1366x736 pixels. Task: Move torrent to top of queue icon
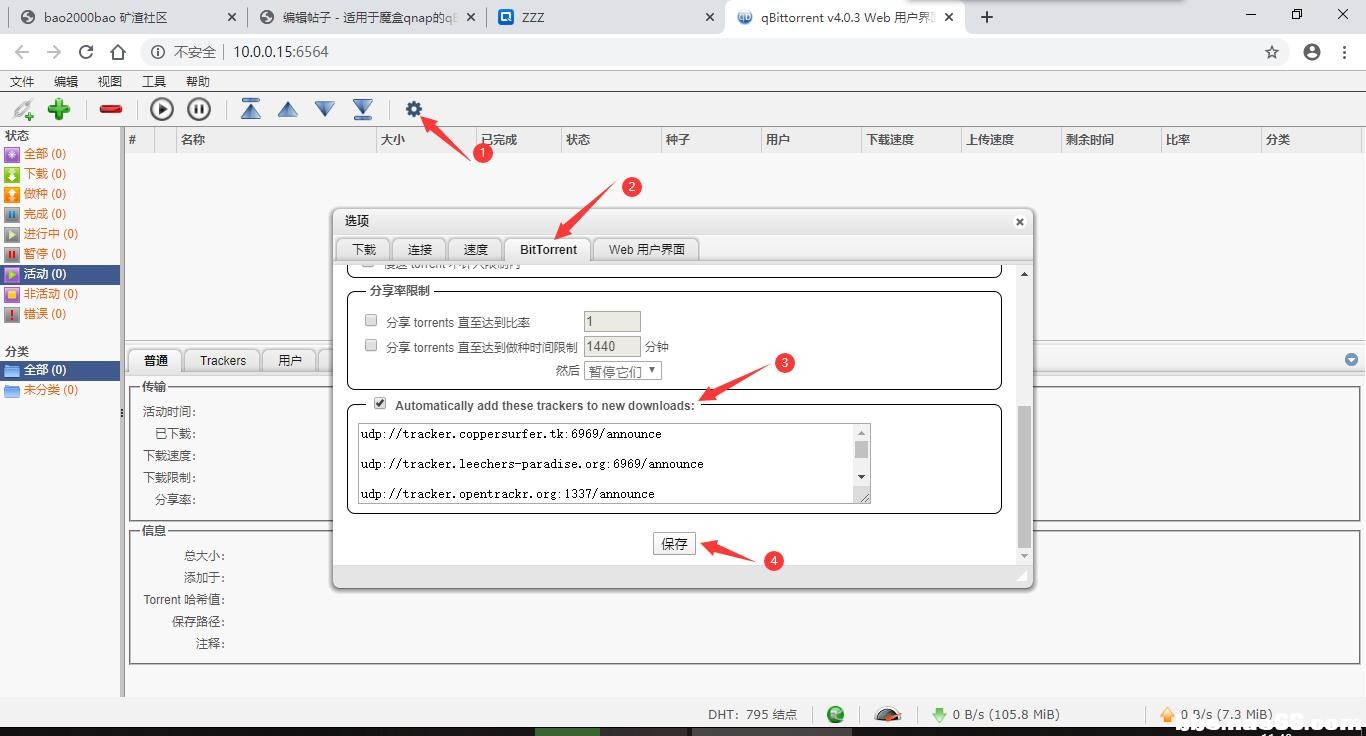tap(251, 109)
